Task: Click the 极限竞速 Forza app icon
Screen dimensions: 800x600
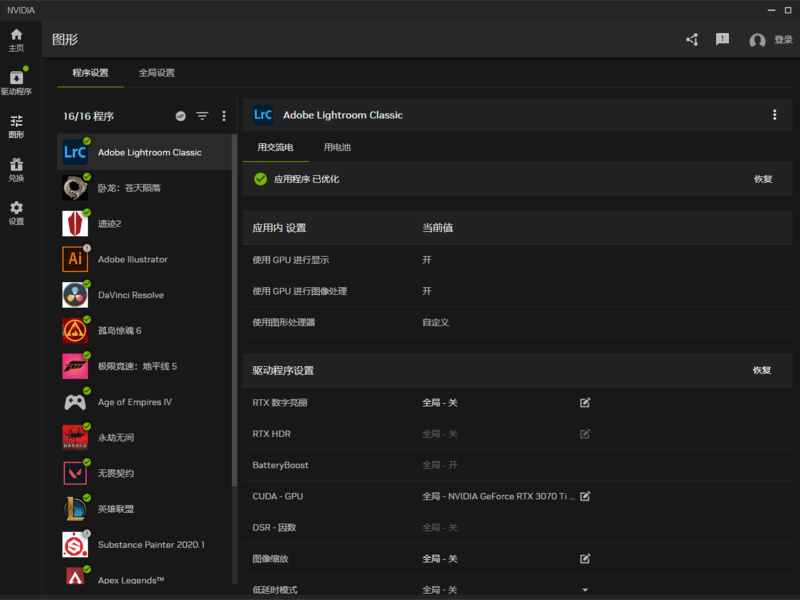Action: coord(75,366)
